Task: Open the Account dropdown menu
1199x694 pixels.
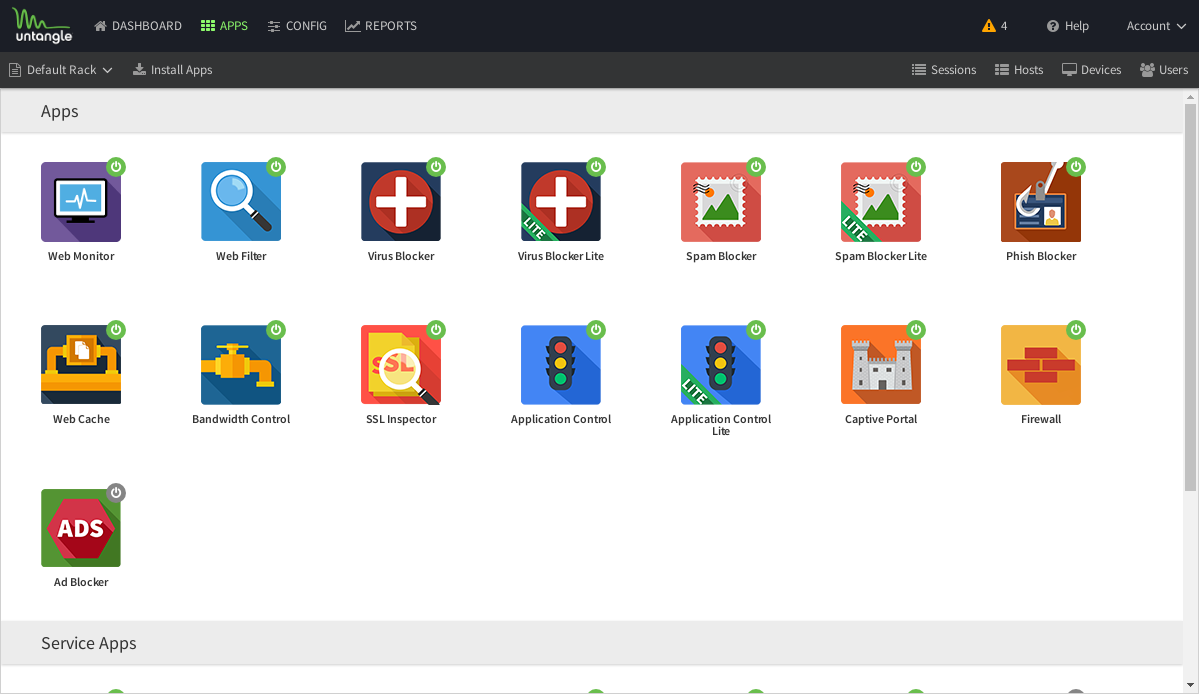Action: tap(1156, 26)
